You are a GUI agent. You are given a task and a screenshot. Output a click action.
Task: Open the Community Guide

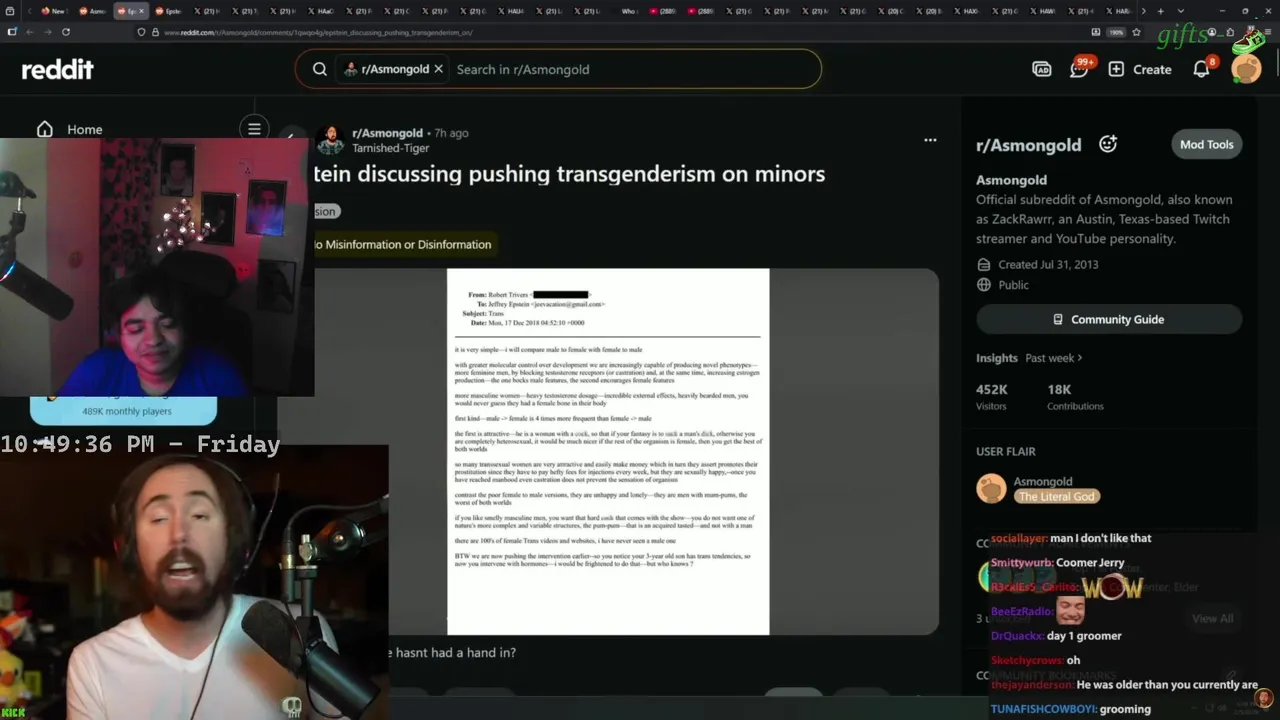(x=1109, y=319)
